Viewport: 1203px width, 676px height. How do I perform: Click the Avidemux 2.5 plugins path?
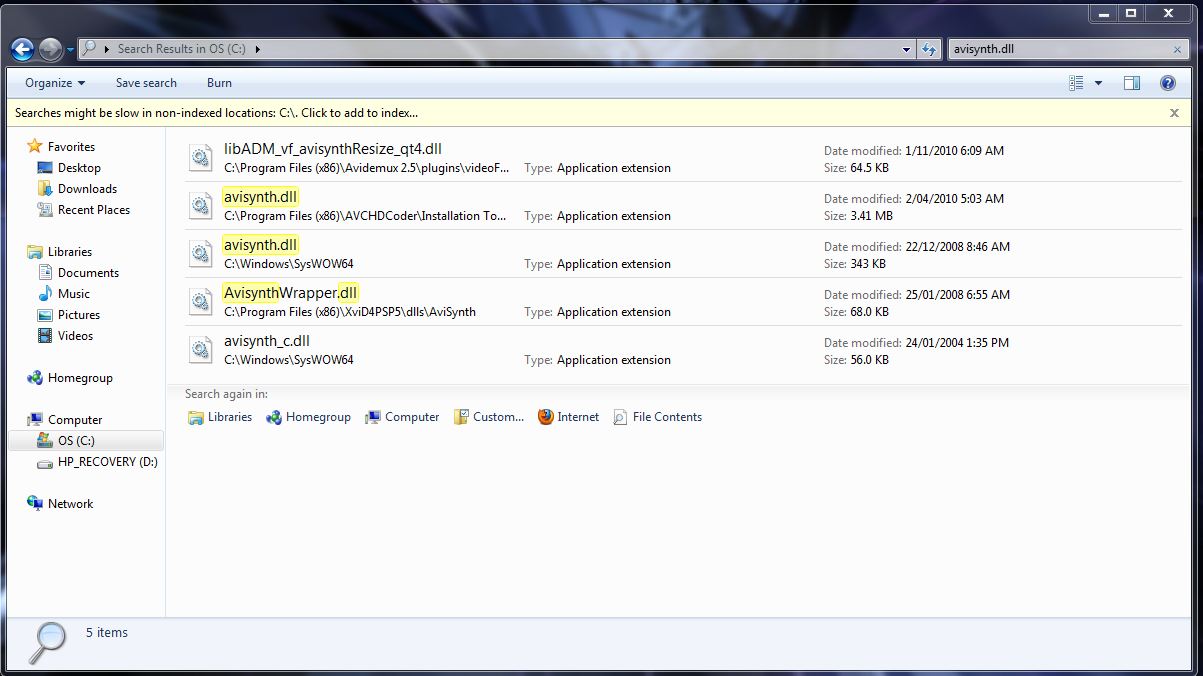pos(366,168)
